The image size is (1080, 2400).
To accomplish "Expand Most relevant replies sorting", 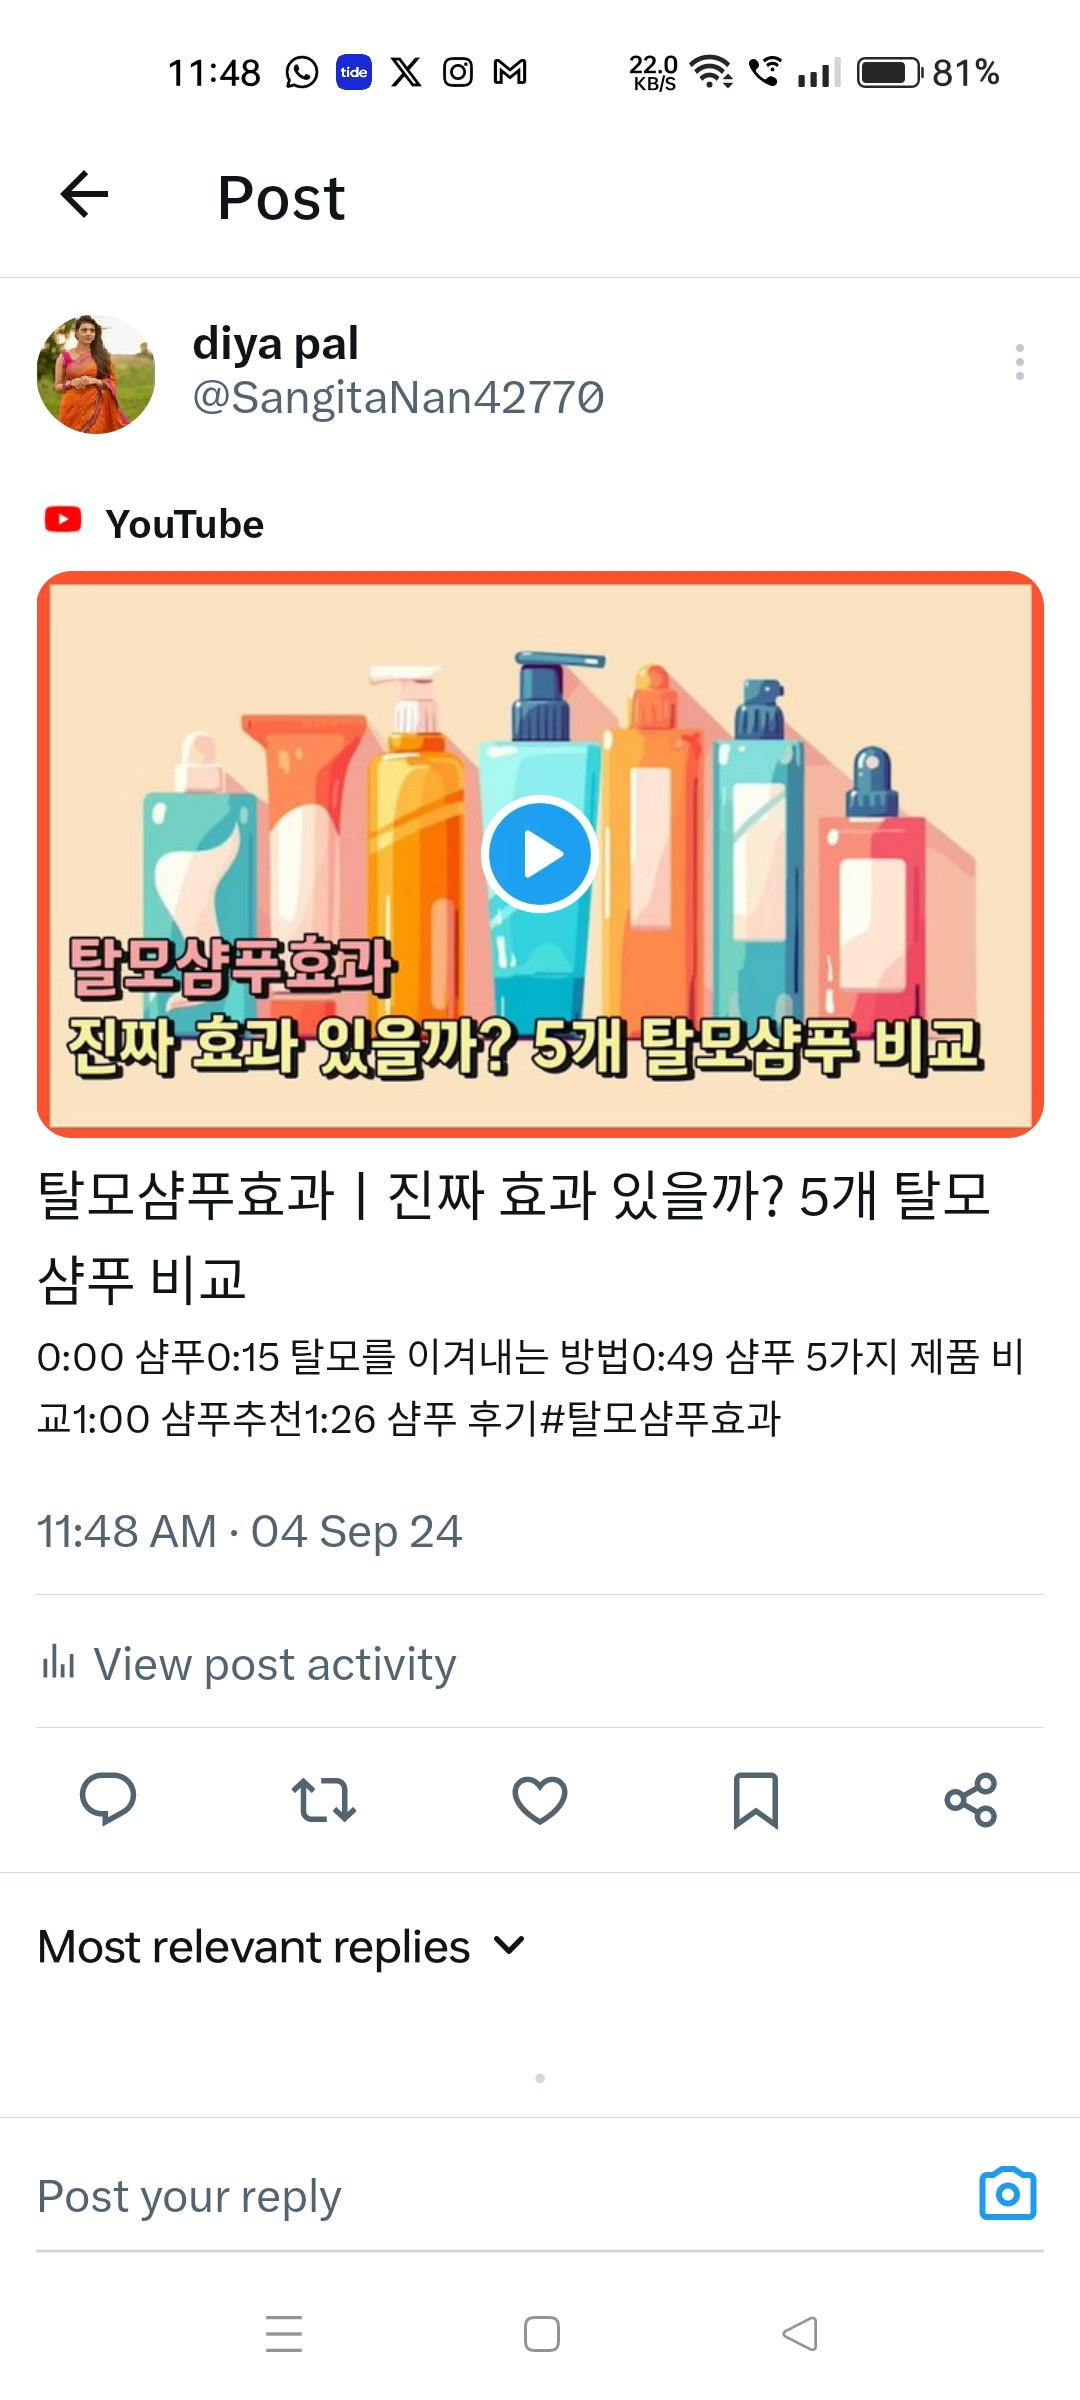I will 282,1946.
